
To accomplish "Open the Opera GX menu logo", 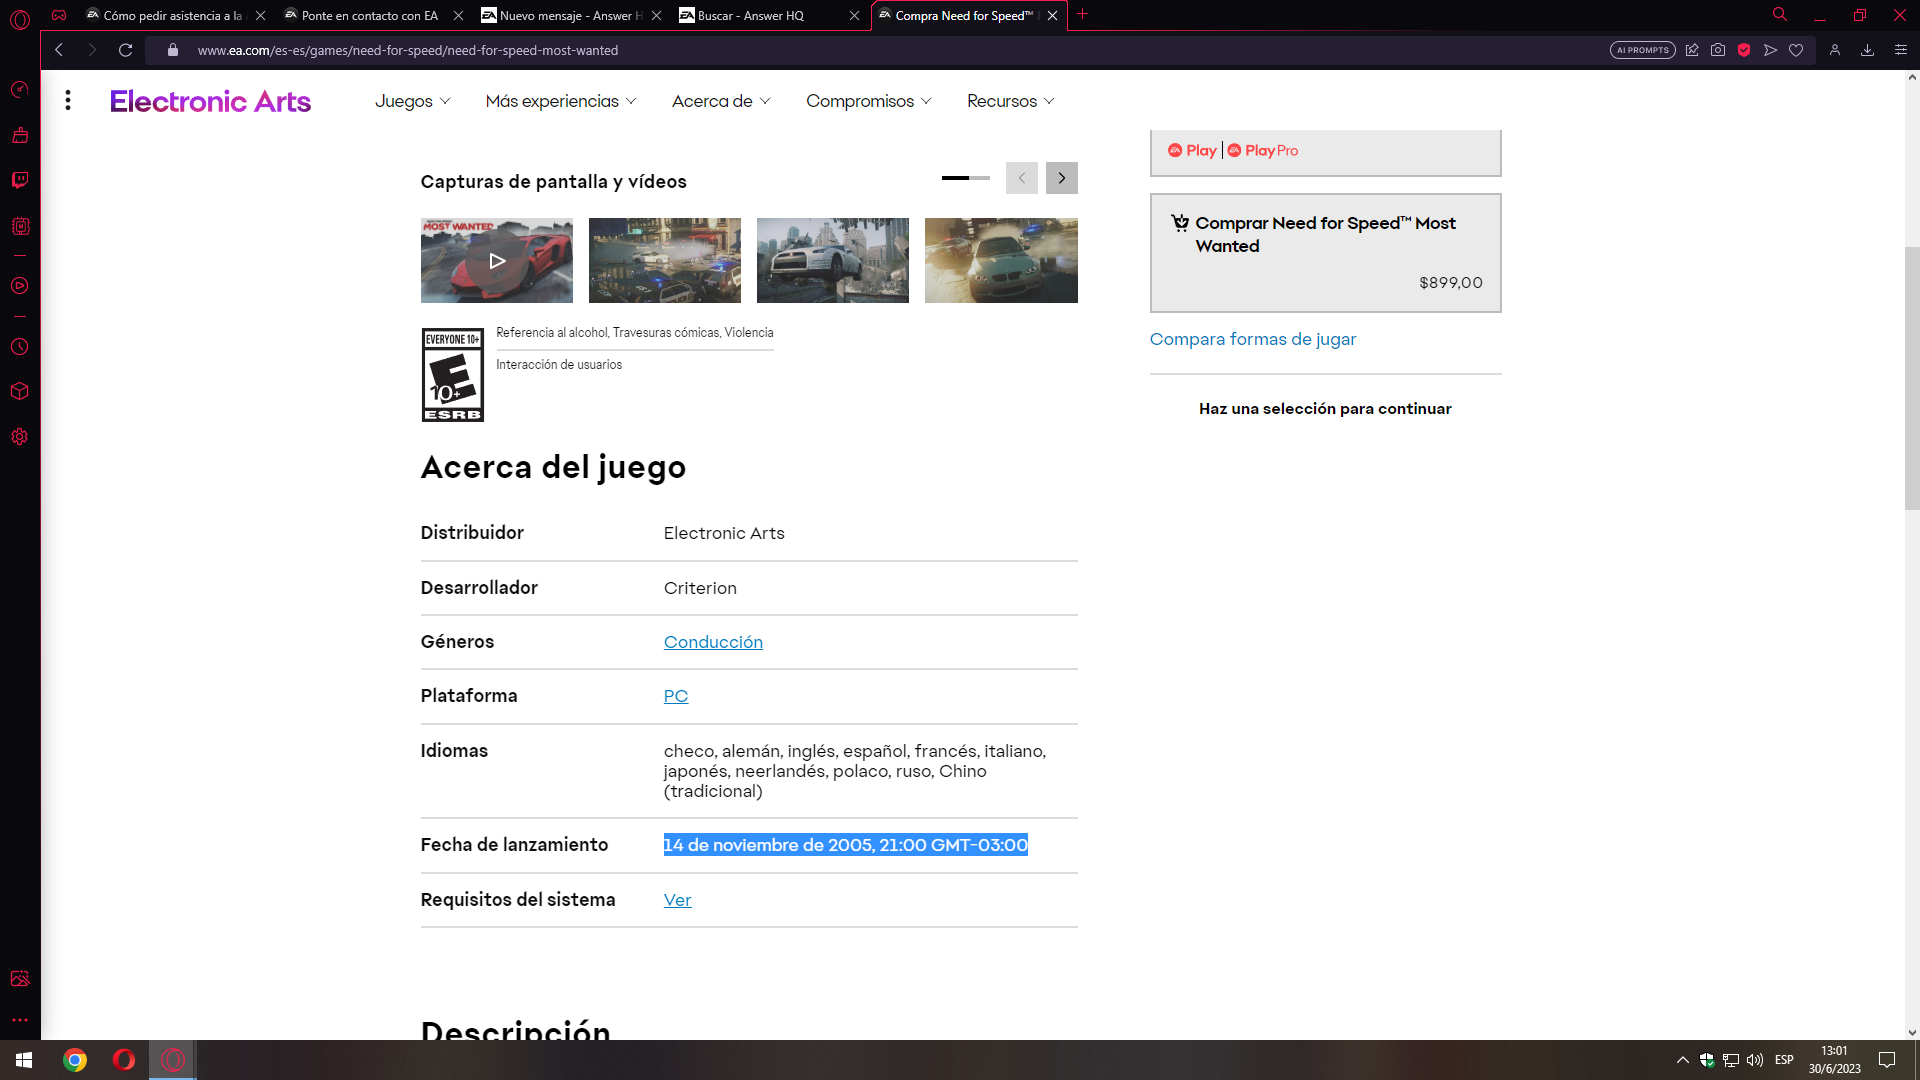I will (20, 19).
